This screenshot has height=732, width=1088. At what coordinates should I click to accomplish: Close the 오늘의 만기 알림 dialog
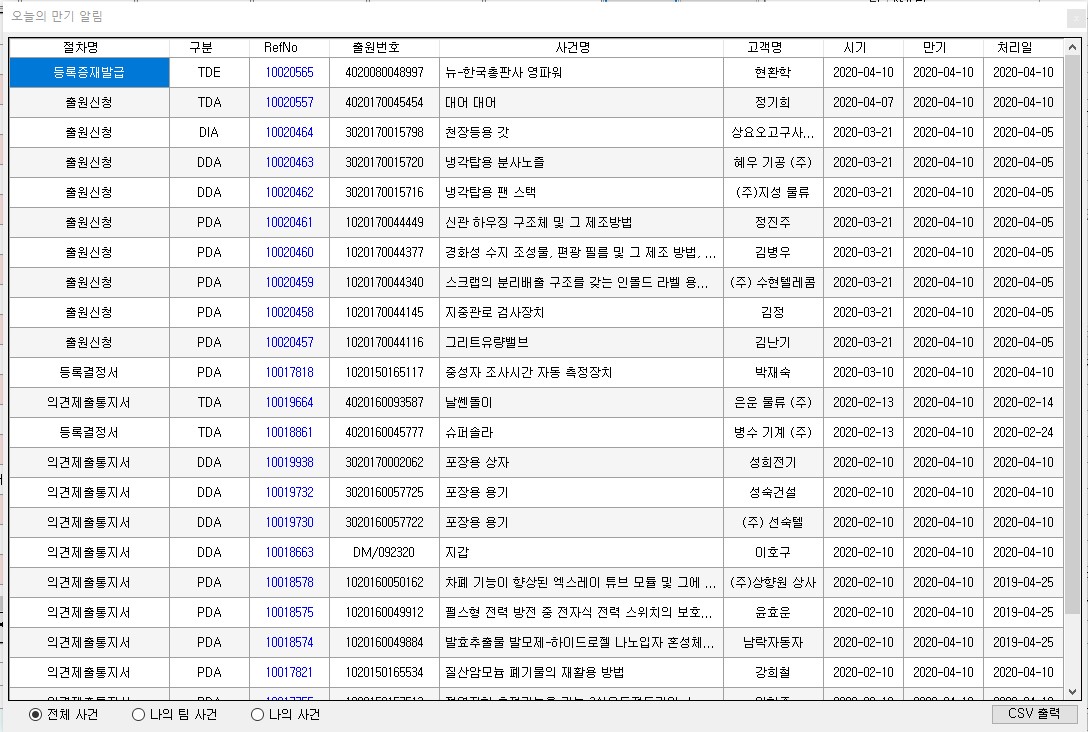(1076, 17)
